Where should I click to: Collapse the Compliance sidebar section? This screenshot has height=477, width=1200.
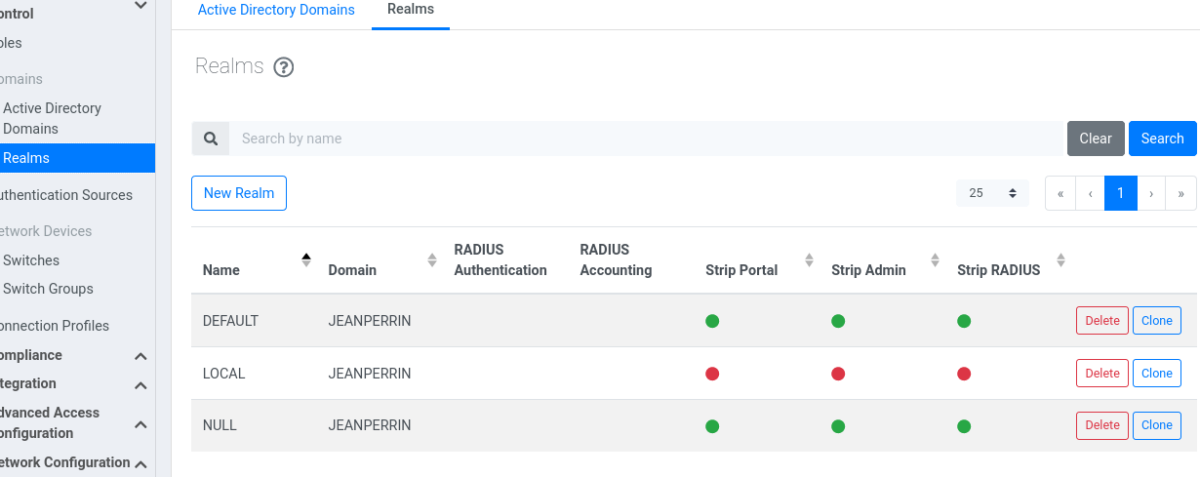pyautogui.click(x=141, y=356)
